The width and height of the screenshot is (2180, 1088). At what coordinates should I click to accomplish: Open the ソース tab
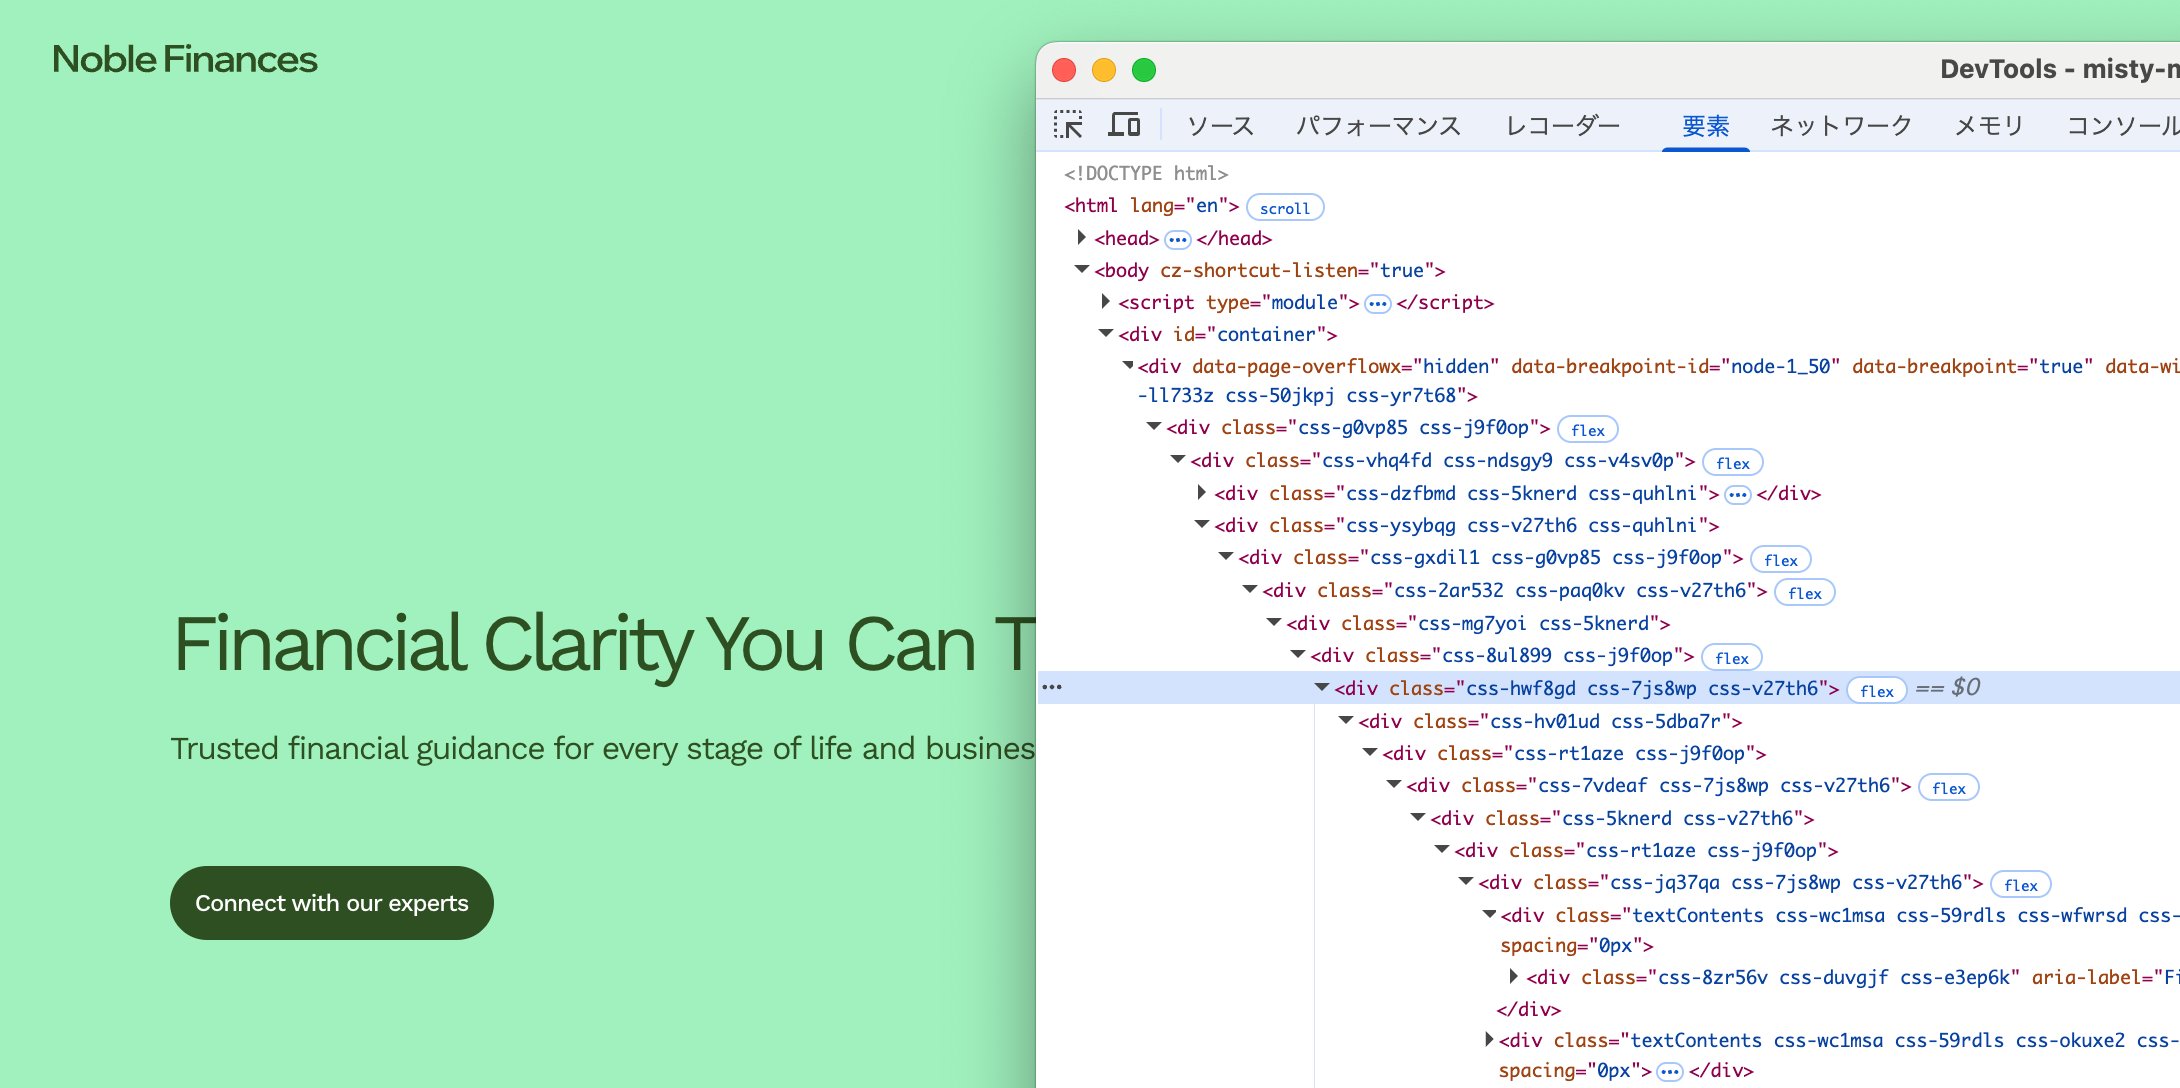[x=1220, y=126]
